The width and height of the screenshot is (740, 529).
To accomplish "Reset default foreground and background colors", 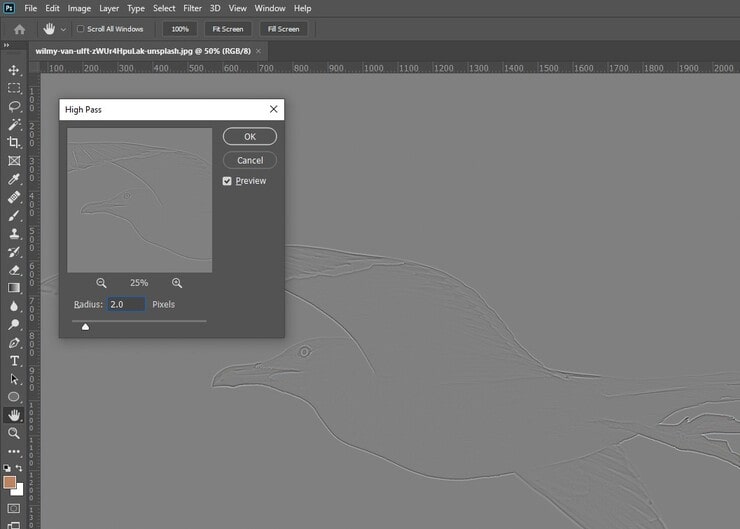I will (7, 468).
